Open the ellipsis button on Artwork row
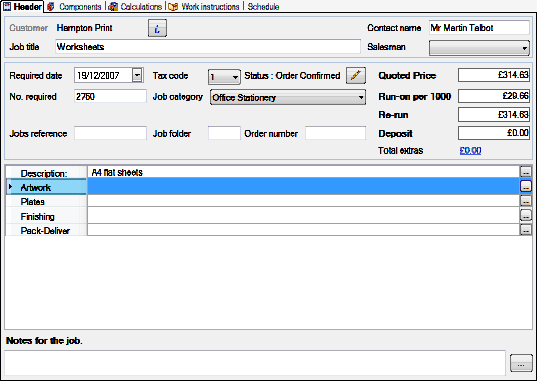Viewport: 537px width, 381px height. tap(526, 186)
